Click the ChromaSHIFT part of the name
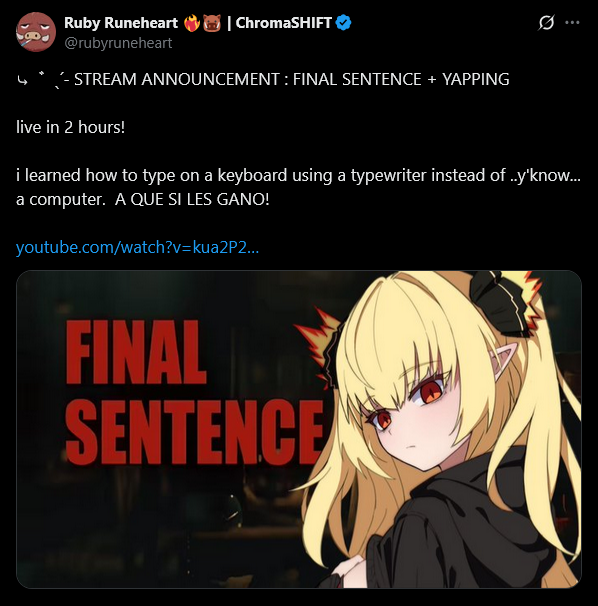This screenshot has width=598, height=606. coord(284,23)
